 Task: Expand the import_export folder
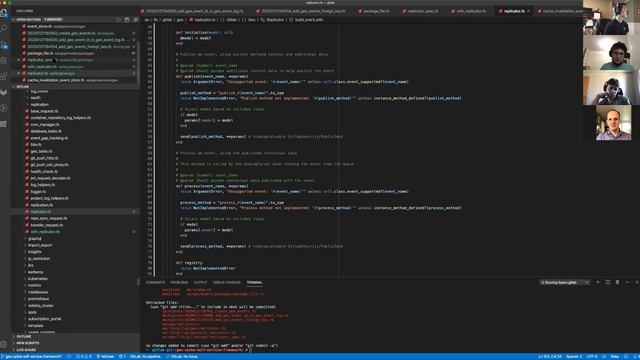40,245
